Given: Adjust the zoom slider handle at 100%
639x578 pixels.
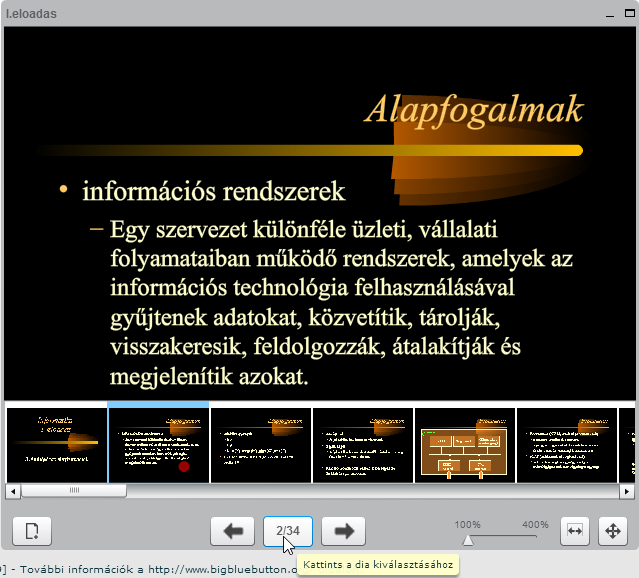Looking at the screenshot, I should point(468,540).
